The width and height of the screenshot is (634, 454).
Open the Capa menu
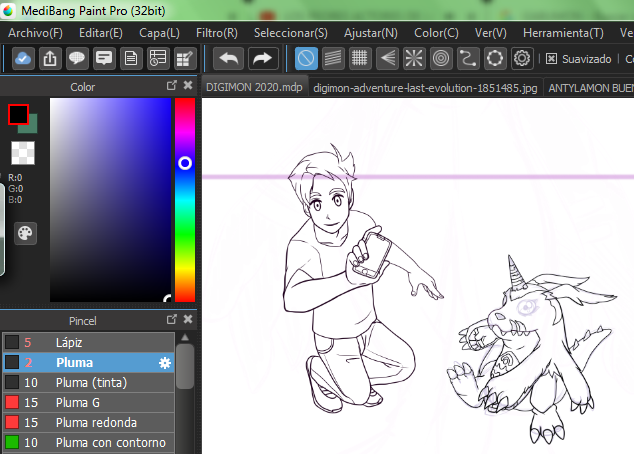click(159, 33)
